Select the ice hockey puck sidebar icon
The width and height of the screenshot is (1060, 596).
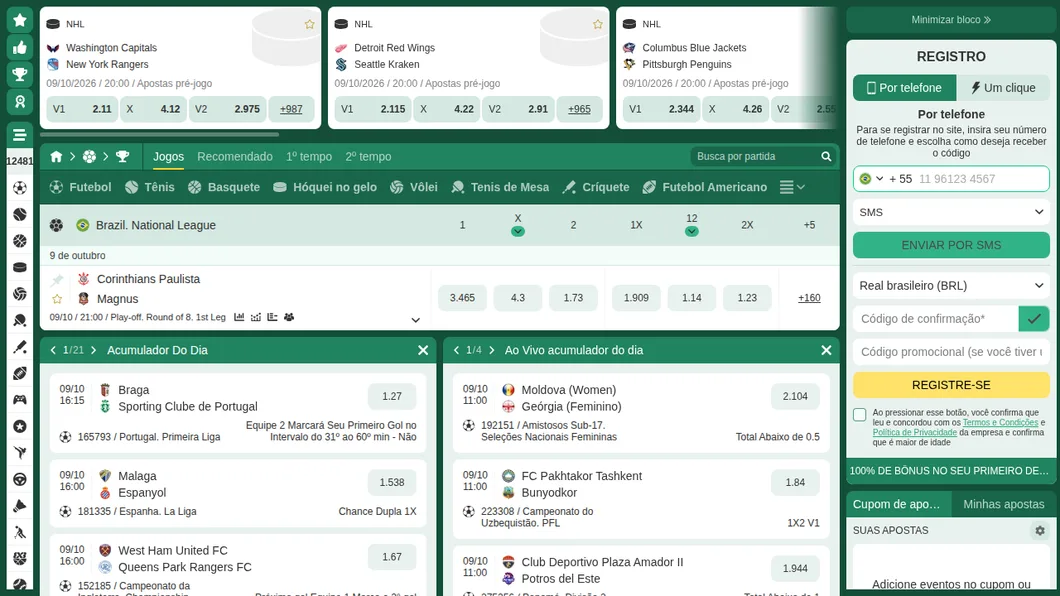[x=20, y=267]
